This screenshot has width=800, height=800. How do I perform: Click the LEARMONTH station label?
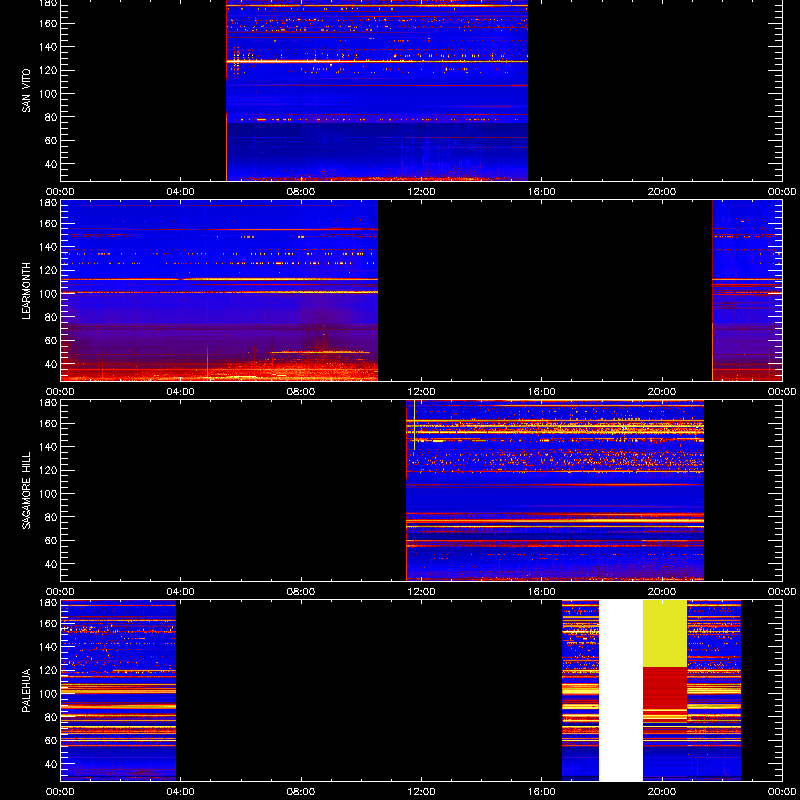[26, 291]
